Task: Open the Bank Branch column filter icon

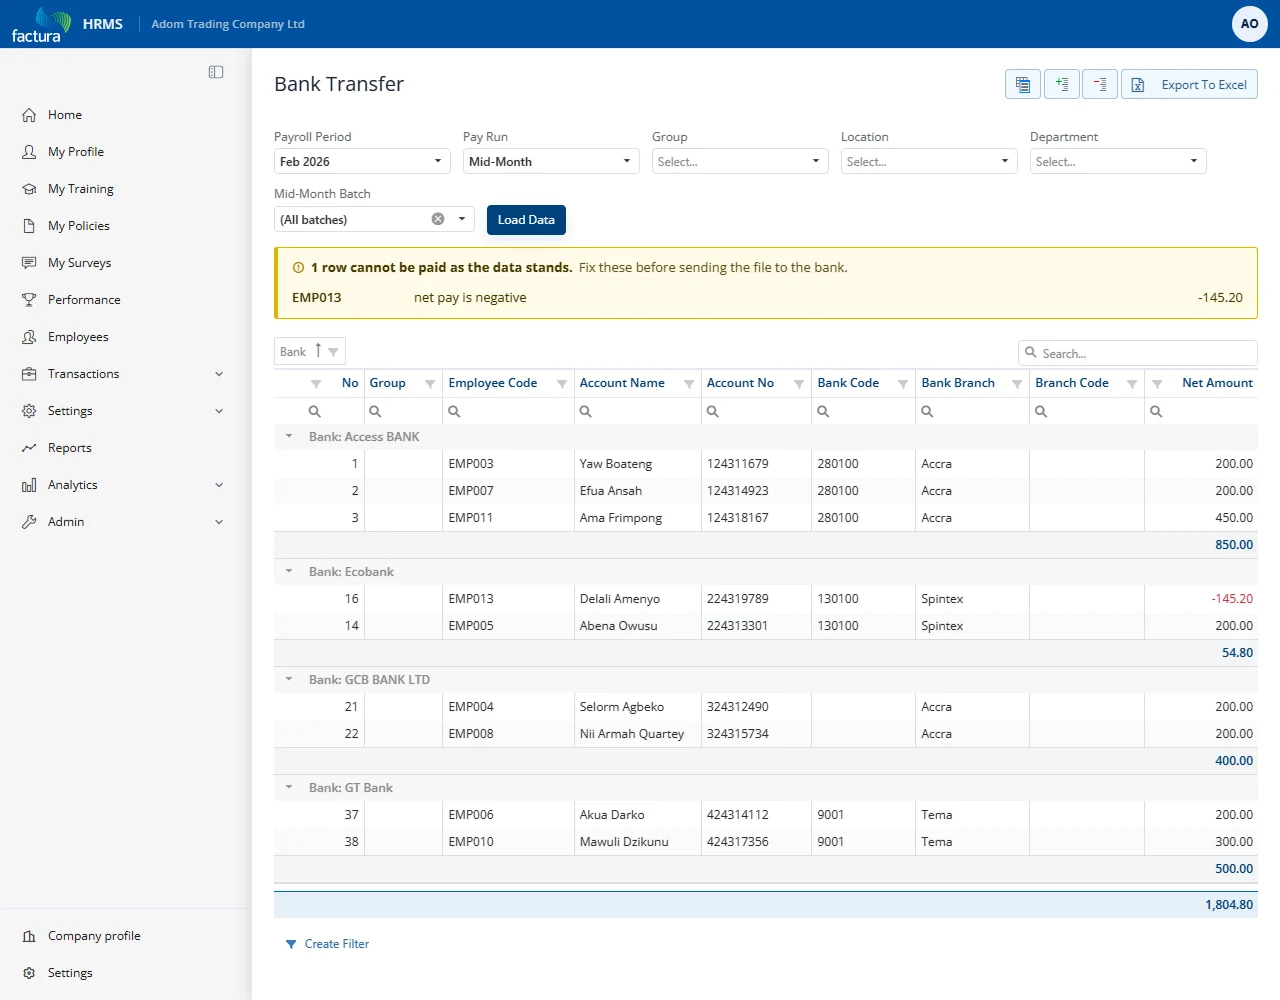Action: coord(1017,384)
